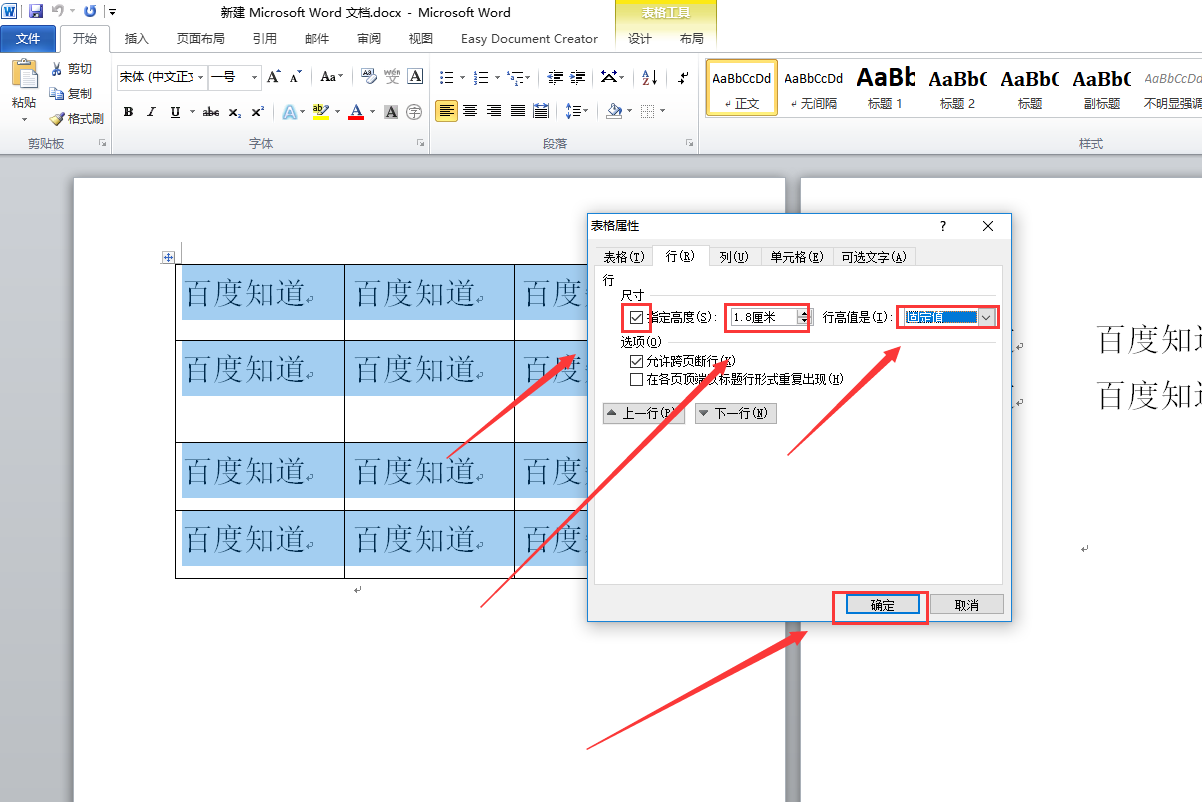Image resolution: width=1202 pixels, height=802 pixels.
Task: Switch to the References (引用) tab
Action: point(265,39)
